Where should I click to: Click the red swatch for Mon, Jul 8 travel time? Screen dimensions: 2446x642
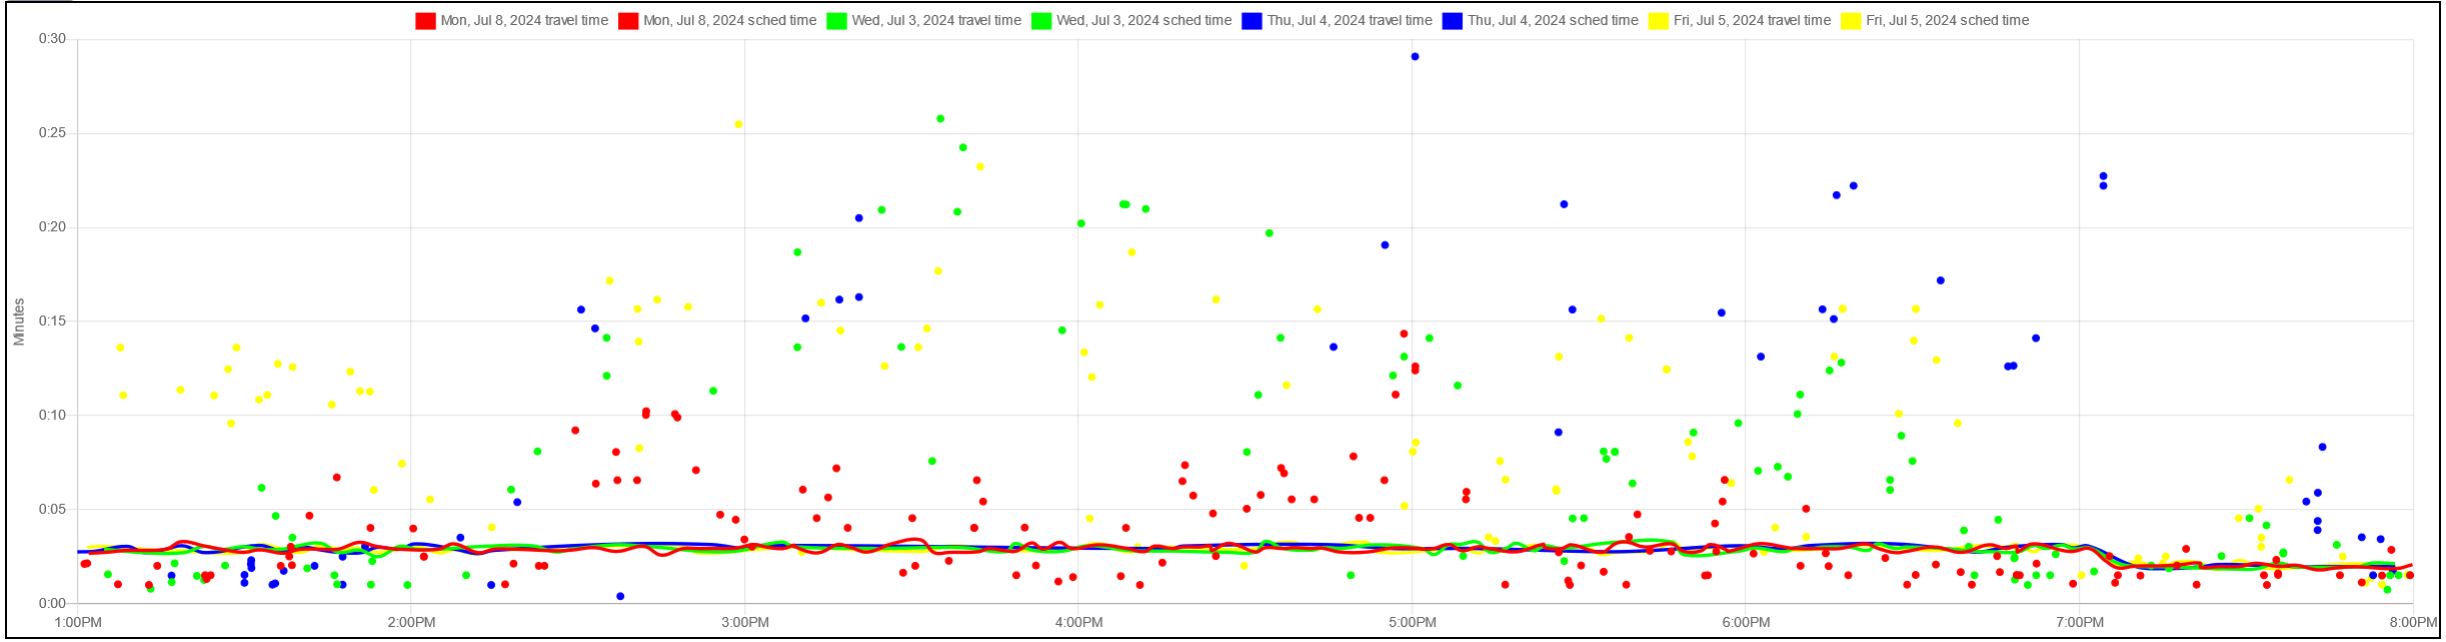[x=426, y=21]
